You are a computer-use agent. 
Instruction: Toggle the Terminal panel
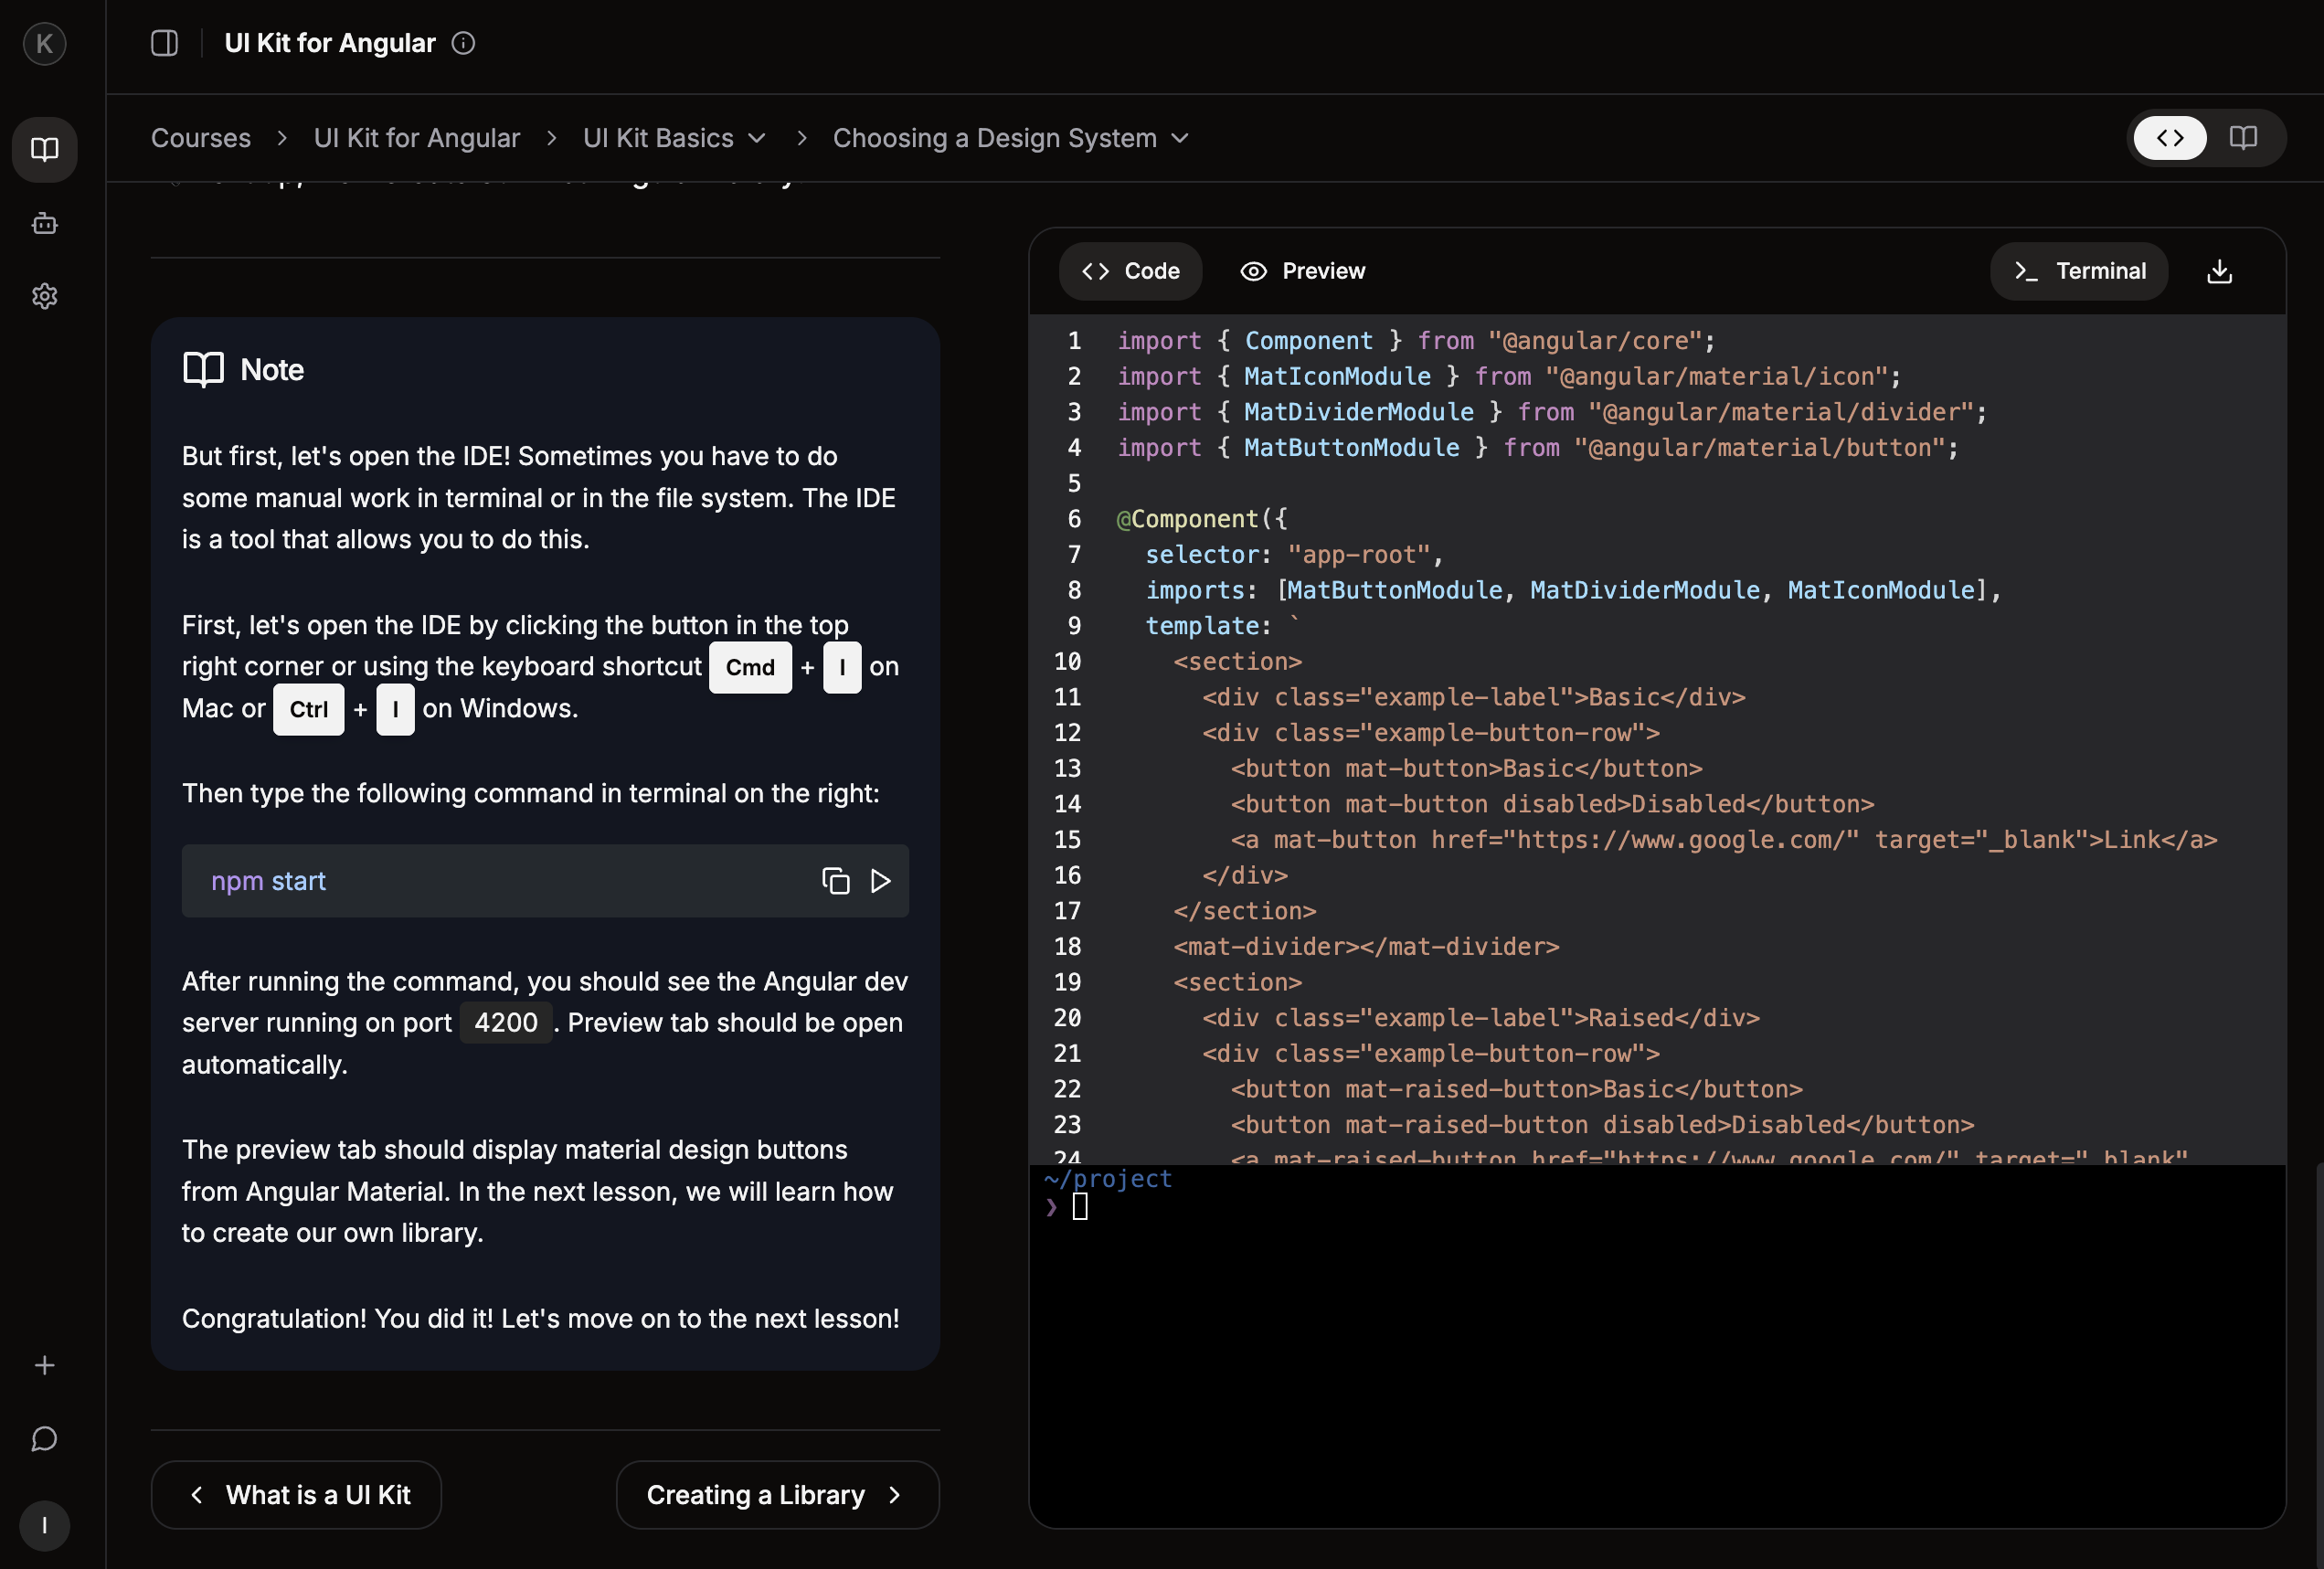[x=2079, y=271]
